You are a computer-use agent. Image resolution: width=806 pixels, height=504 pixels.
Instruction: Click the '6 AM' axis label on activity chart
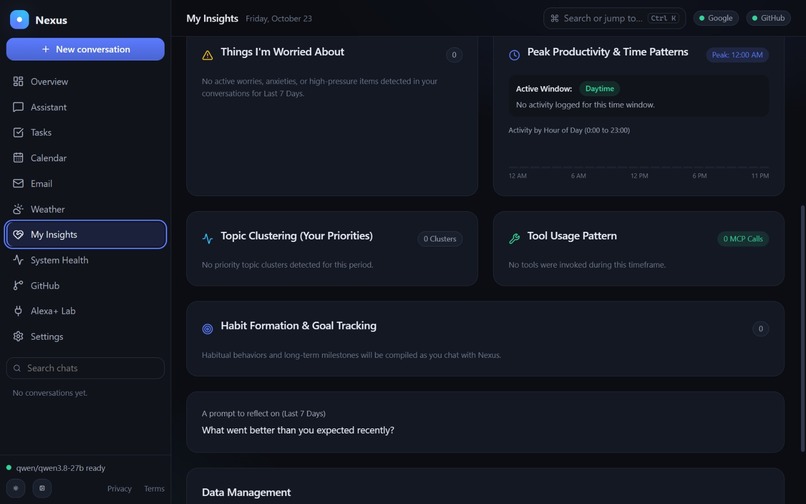[578, 176]
